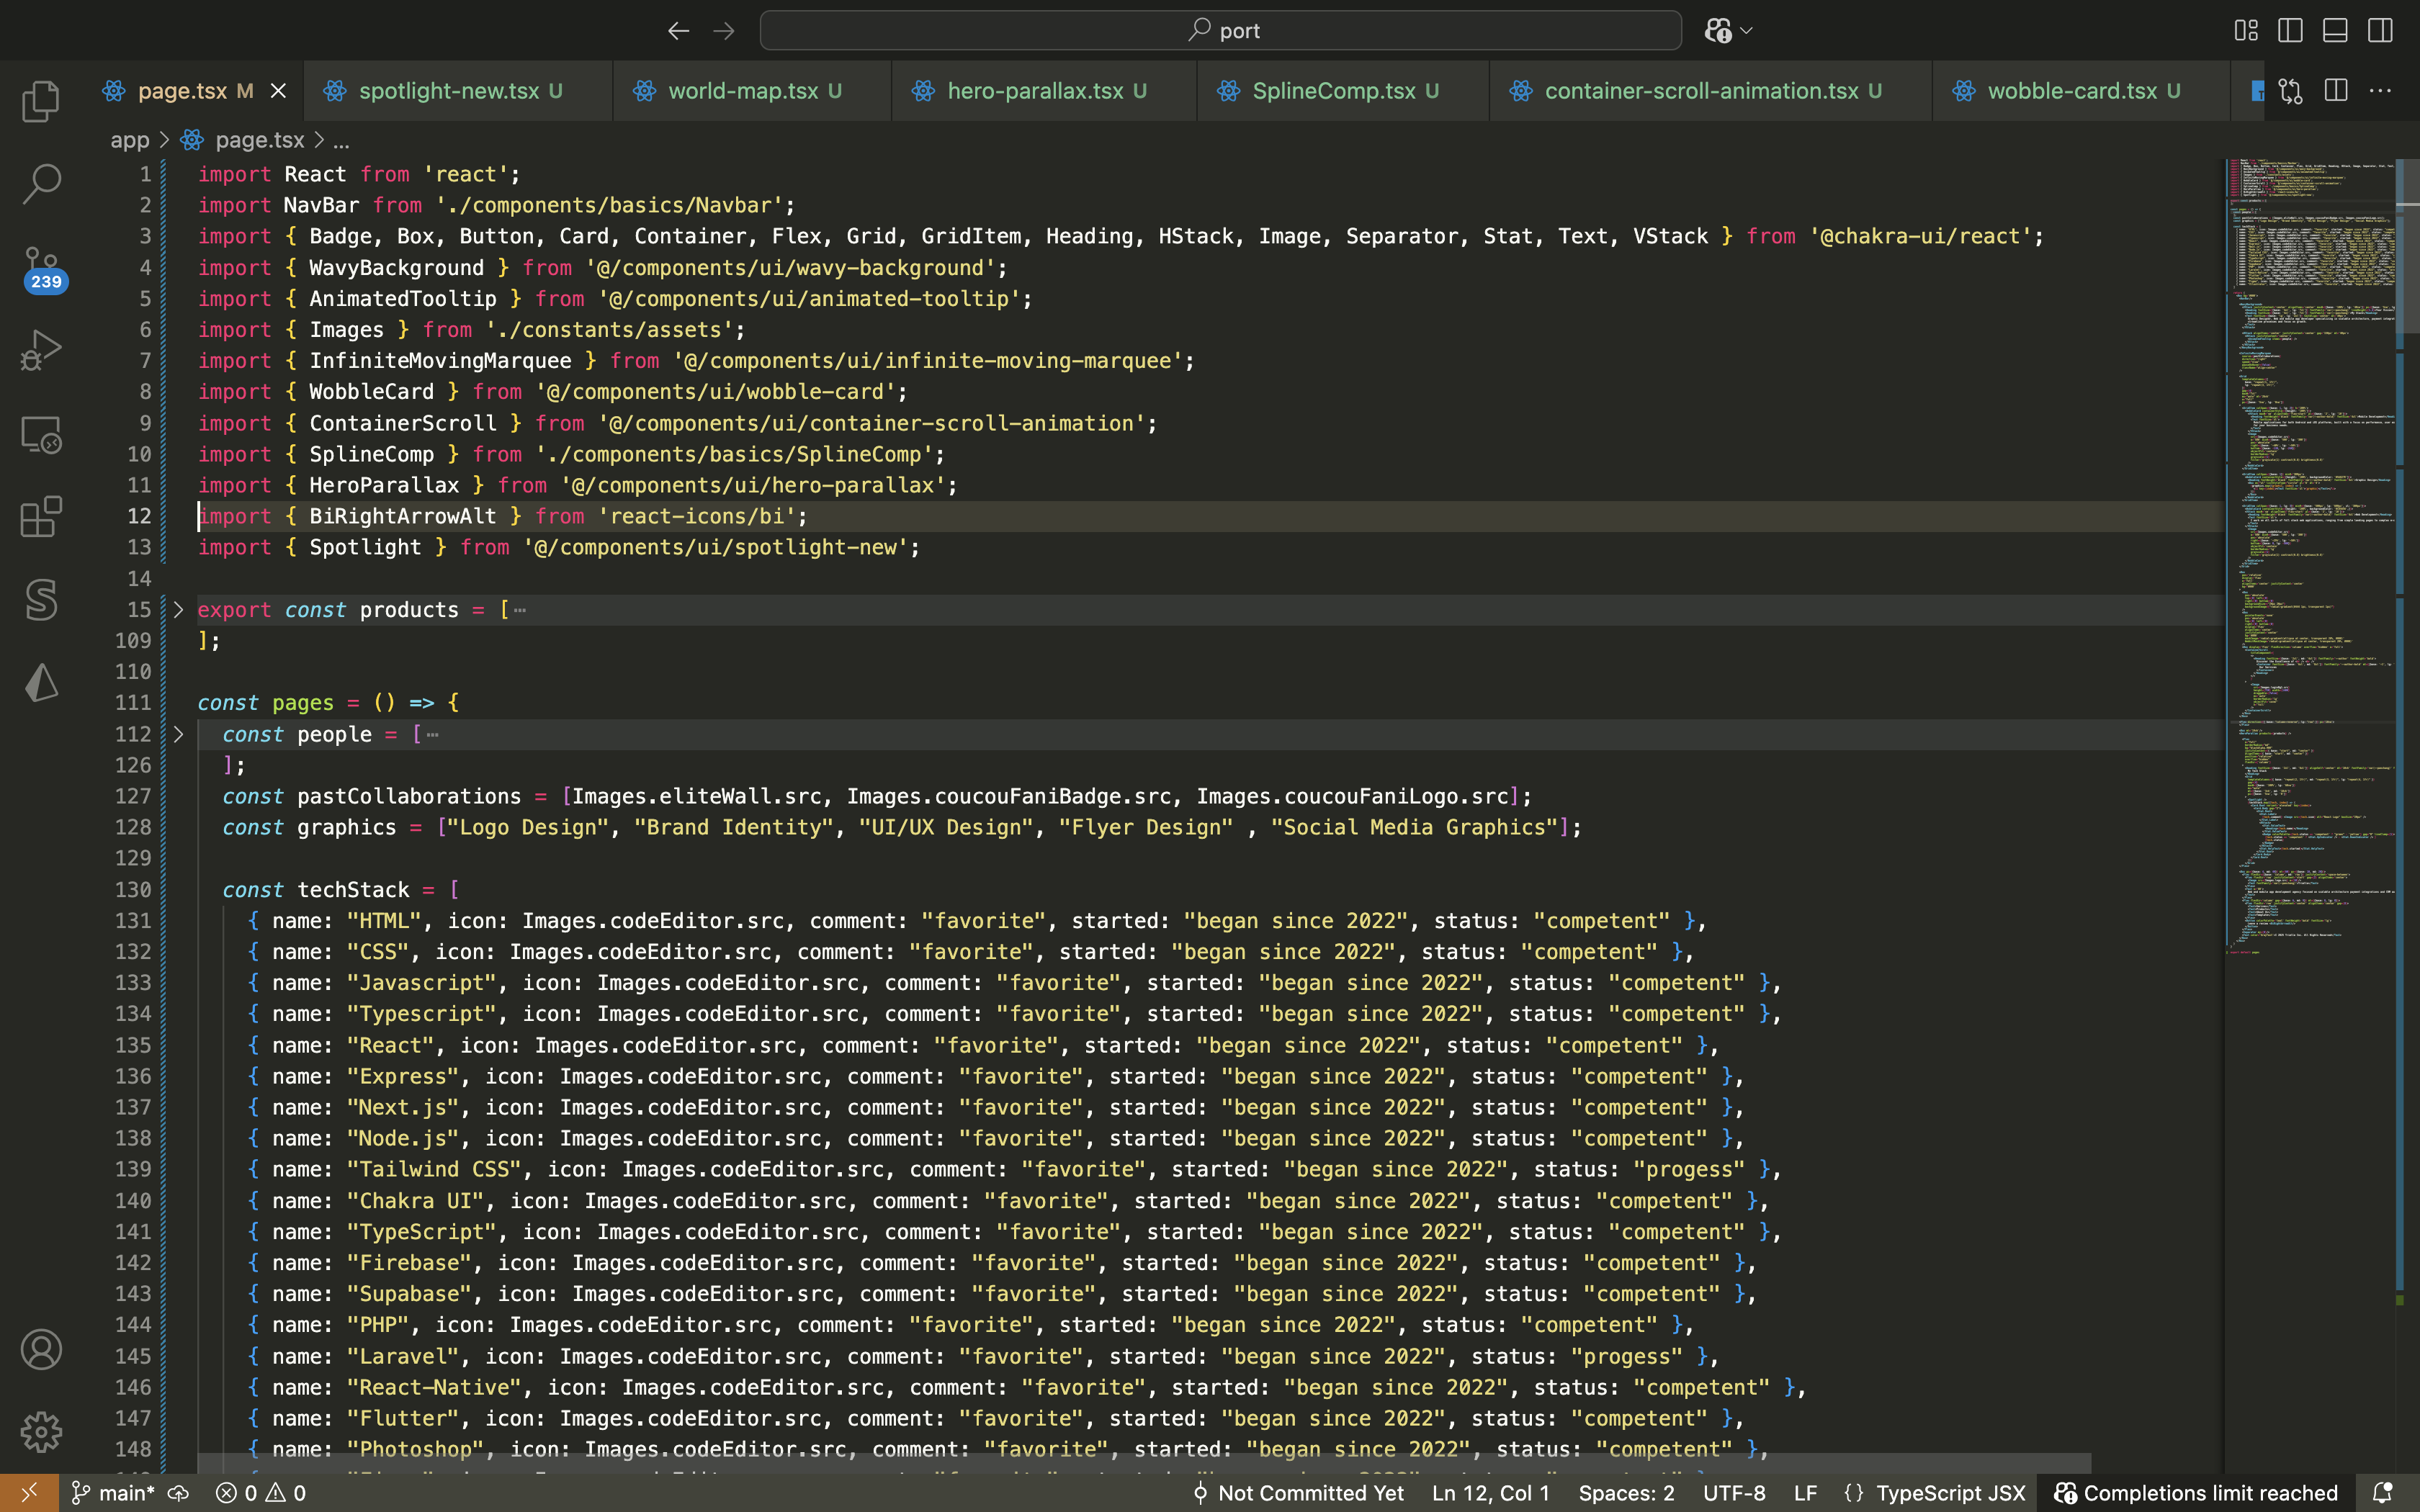Open Copilot chat icon in title bar
Viewport: 2420px width, 1512px height.
click(1718, 31)
